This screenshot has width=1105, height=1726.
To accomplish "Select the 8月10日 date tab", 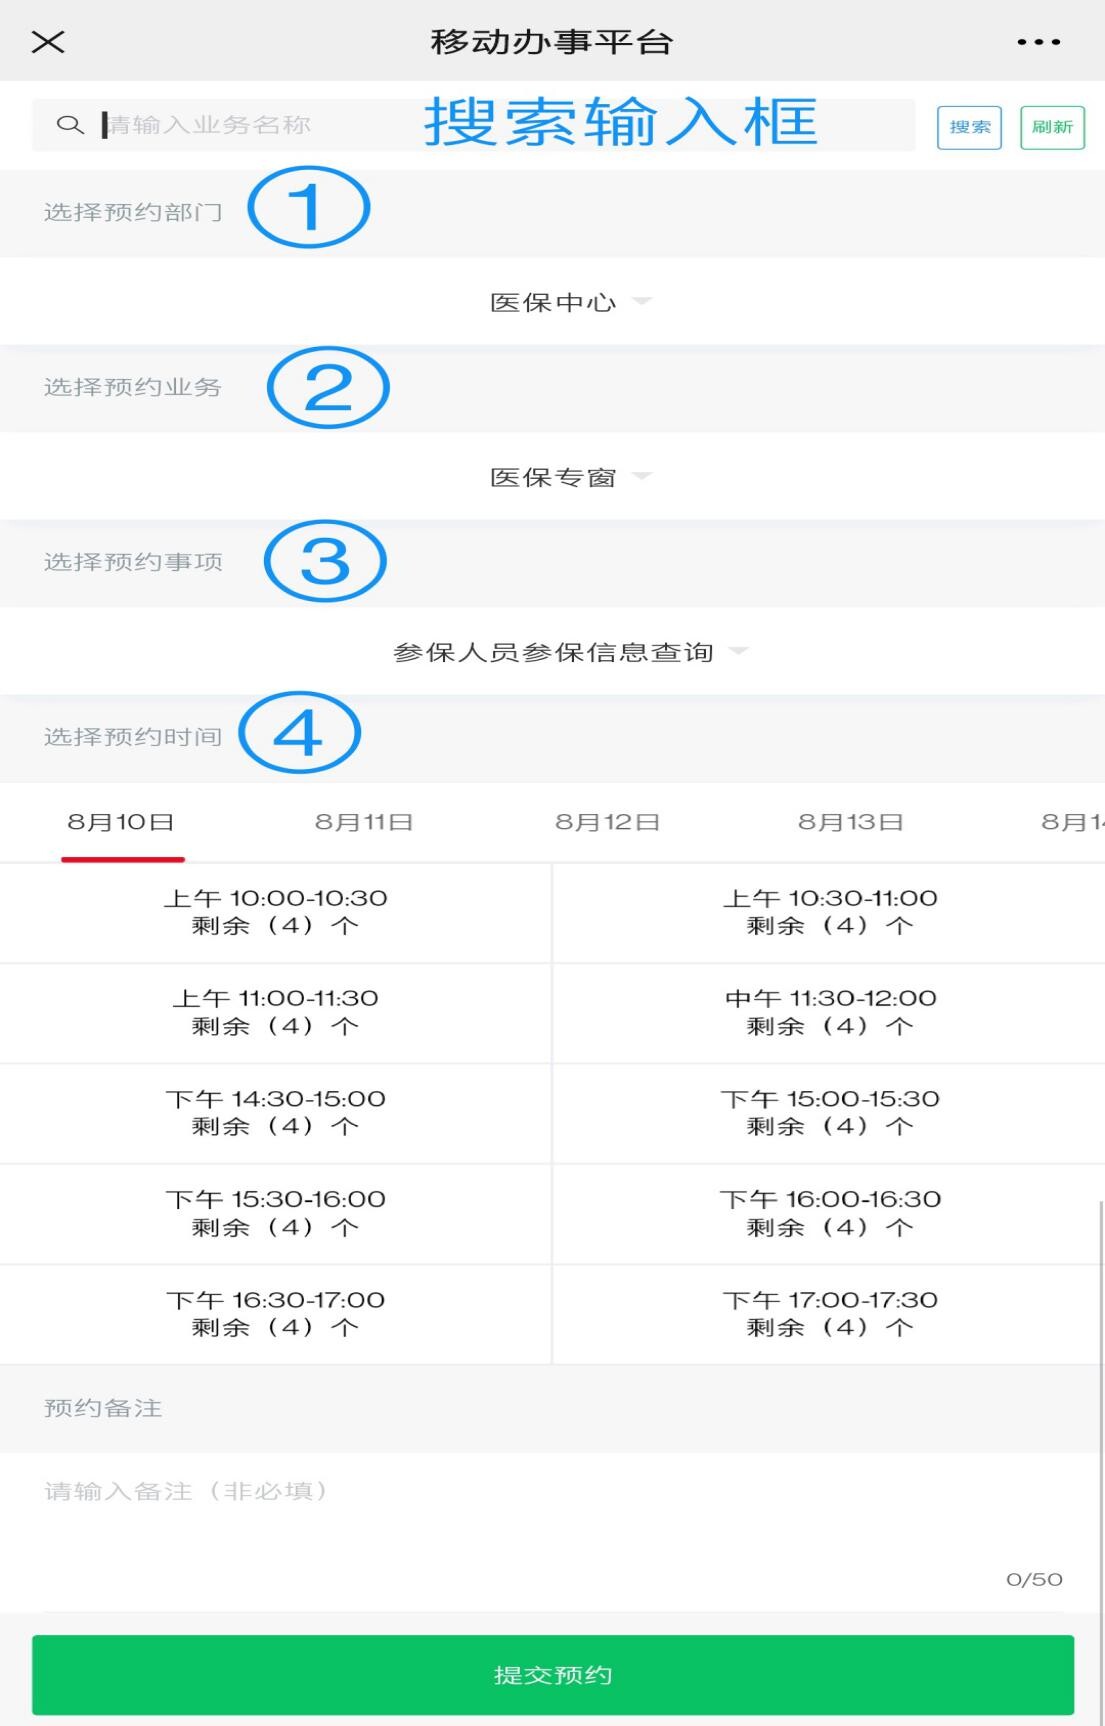I will [x=121, y=822].
